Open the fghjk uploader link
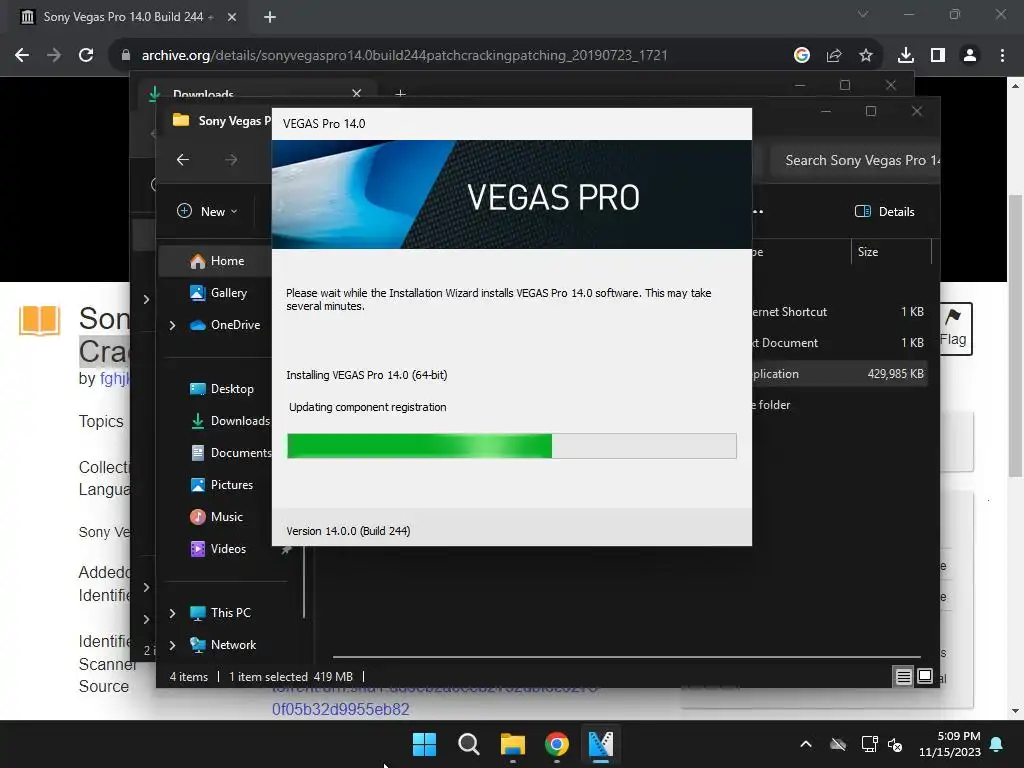 115,378
